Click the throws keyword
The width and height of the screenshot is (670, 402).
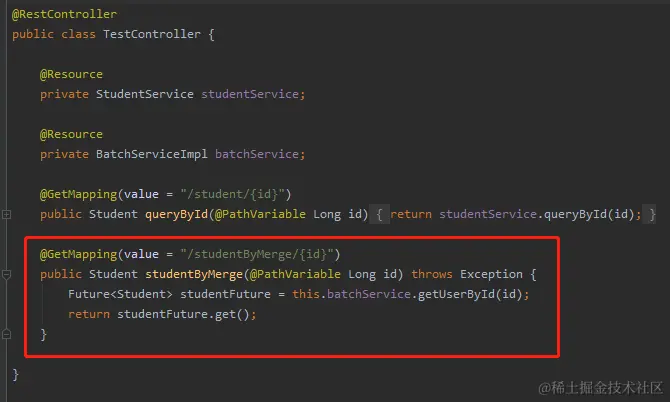(432, 274)
